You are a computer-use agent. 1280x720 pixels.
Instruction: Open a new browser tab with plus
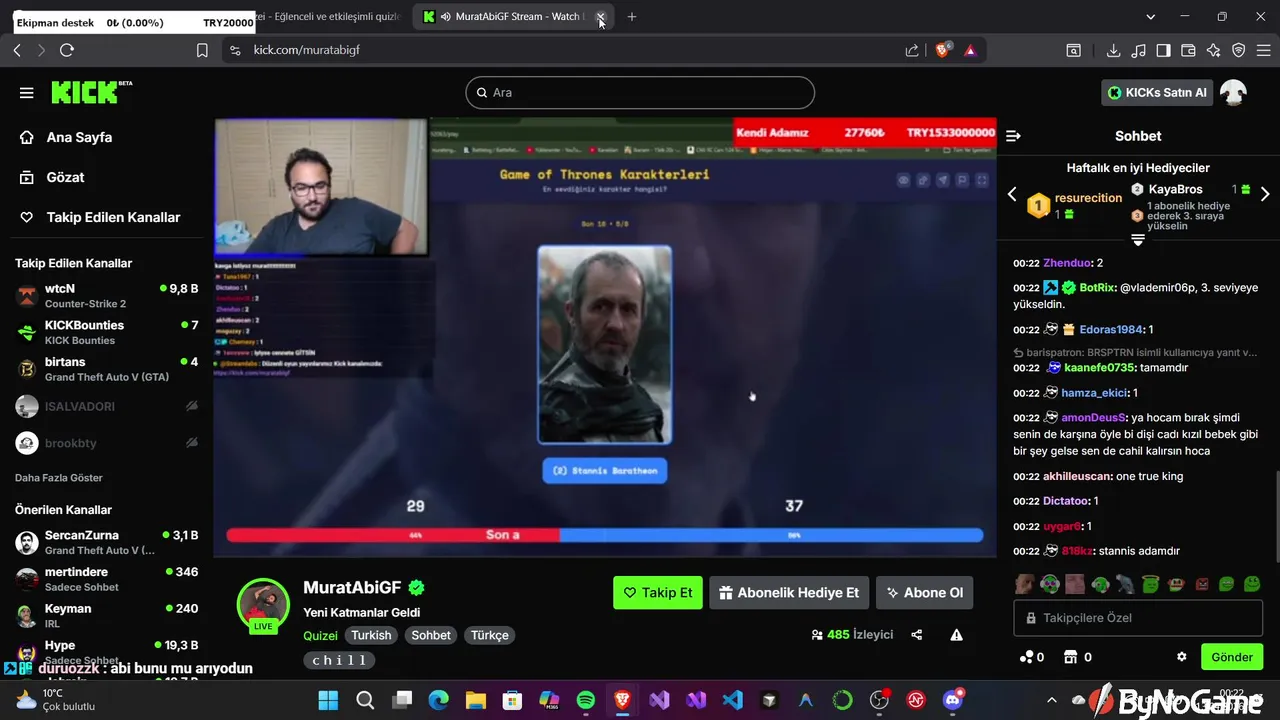pos(631,17)
